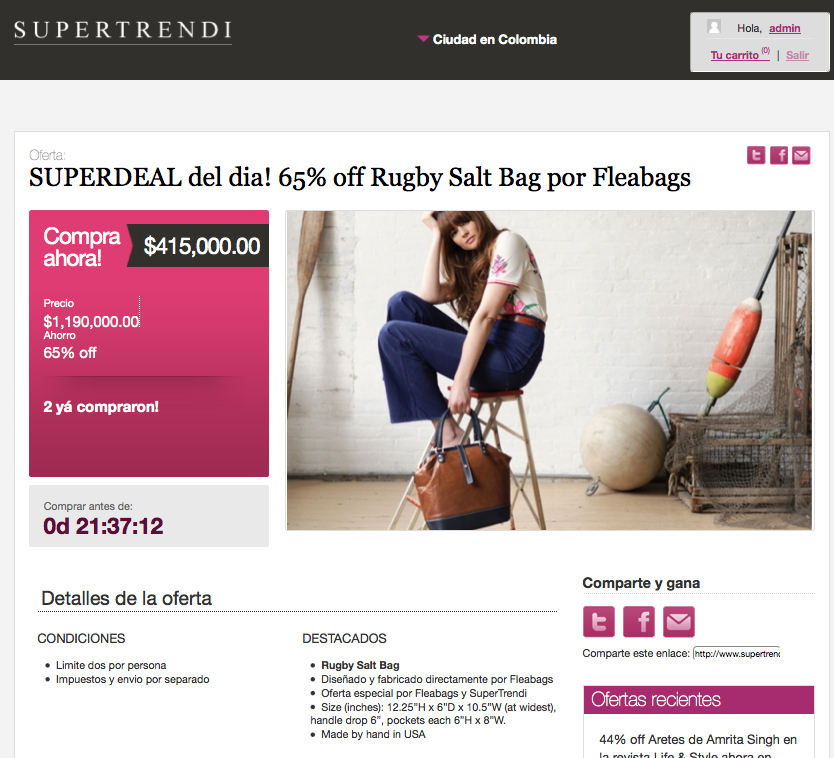The image size is (834, 758).
Task: Click the user avatar icon beside Hola
Action: 714,27
